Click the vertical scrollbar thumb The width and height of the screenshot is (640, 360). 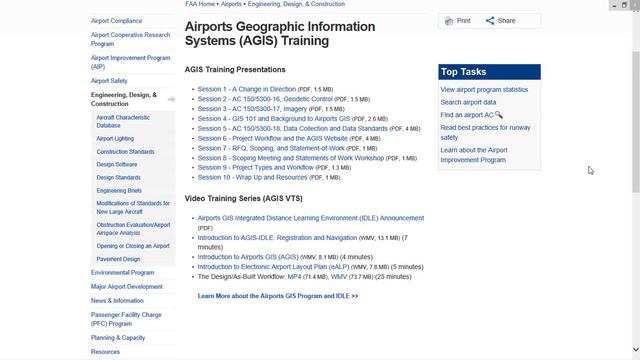[636, 122]
